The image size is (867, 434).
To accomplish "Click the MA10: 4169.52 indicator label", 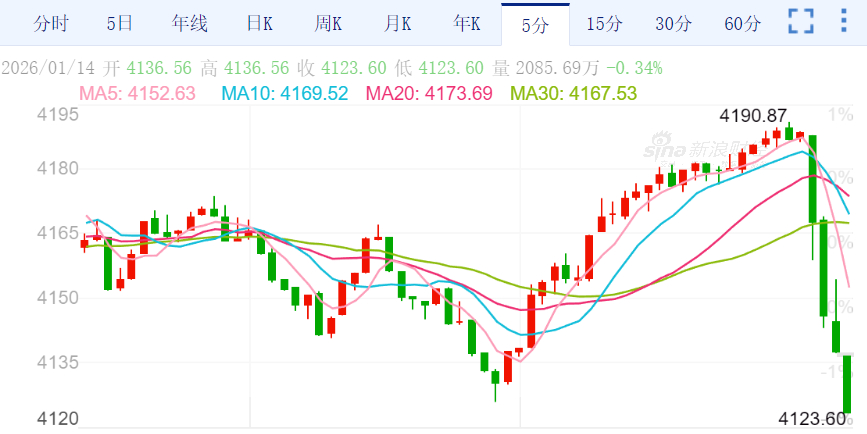I will coord(285,93).
